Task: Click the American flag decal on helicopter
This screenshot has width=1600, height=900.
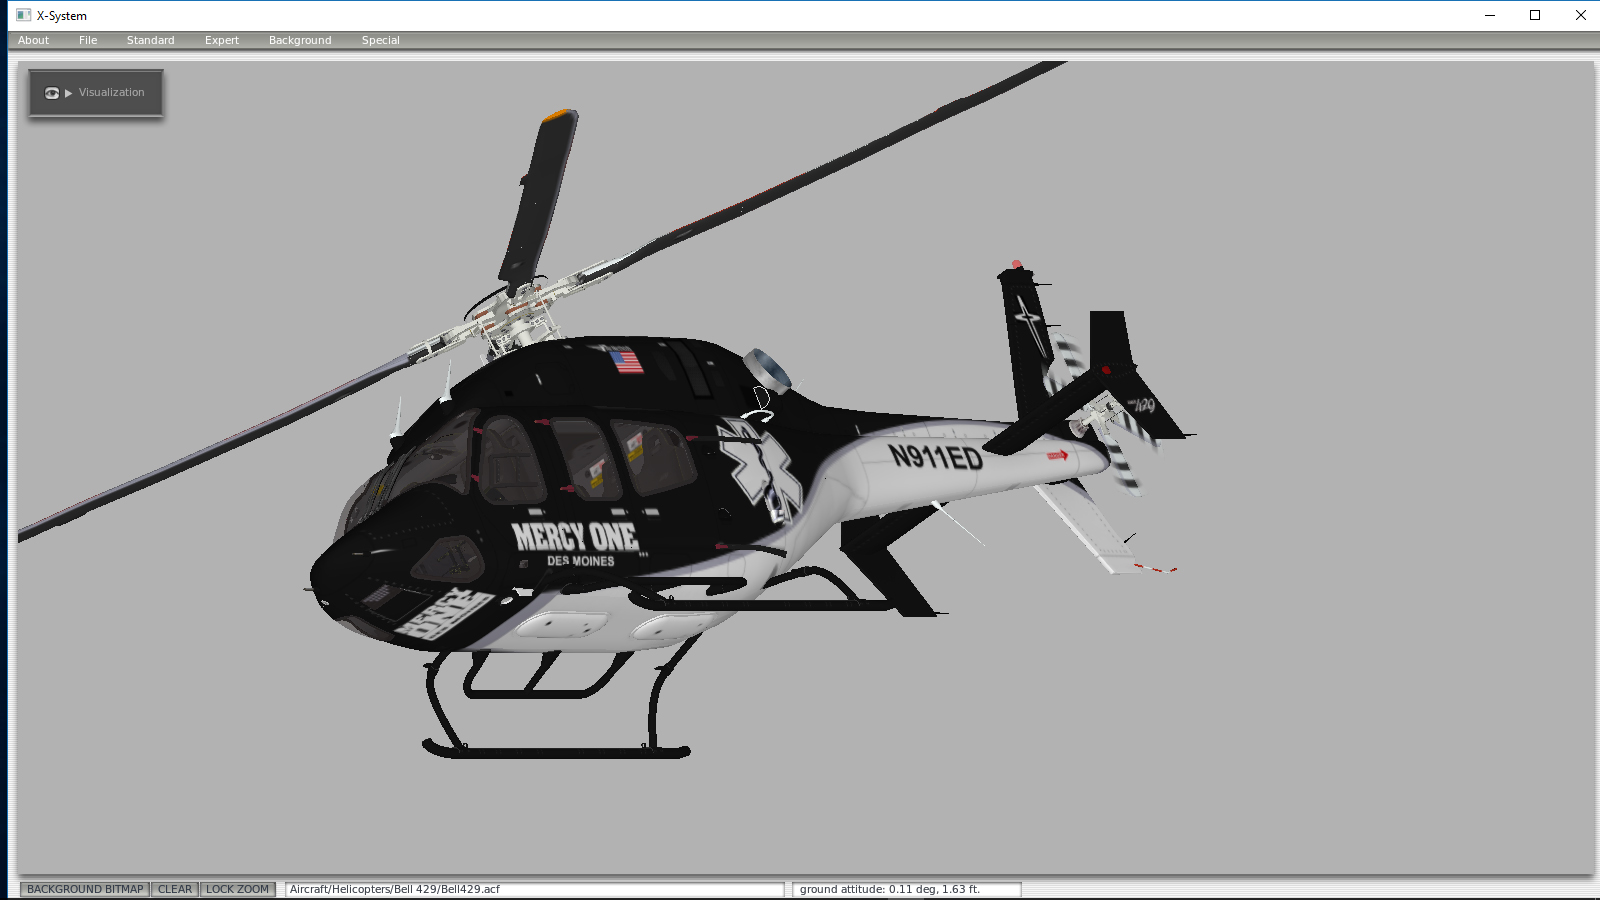Action: click(626, 361)
